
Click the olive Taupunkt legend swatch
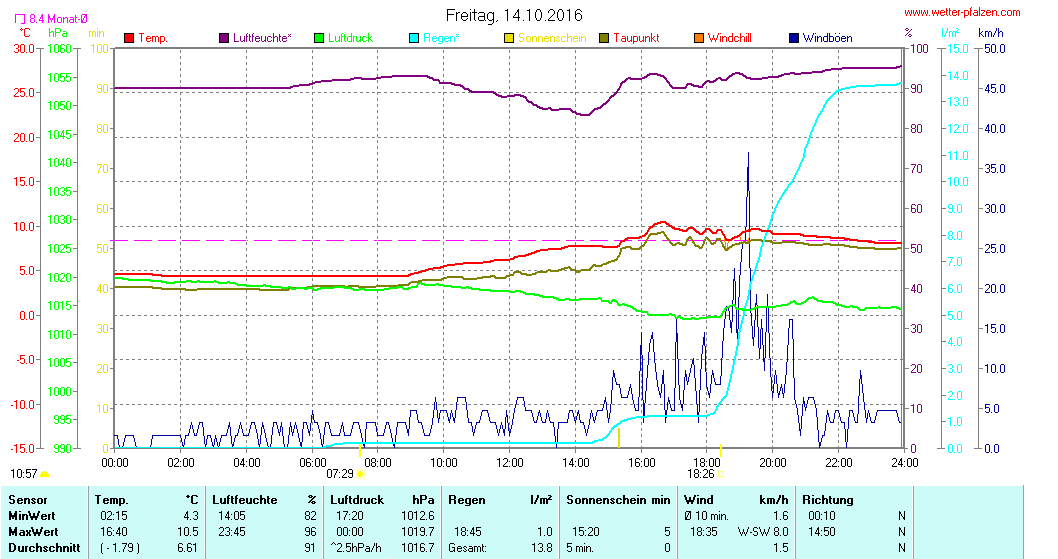pos(604,38)
